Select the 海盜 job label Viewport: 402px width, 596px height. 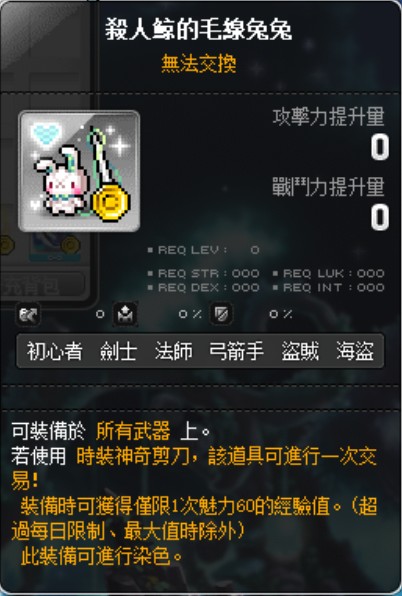point(355,351)
